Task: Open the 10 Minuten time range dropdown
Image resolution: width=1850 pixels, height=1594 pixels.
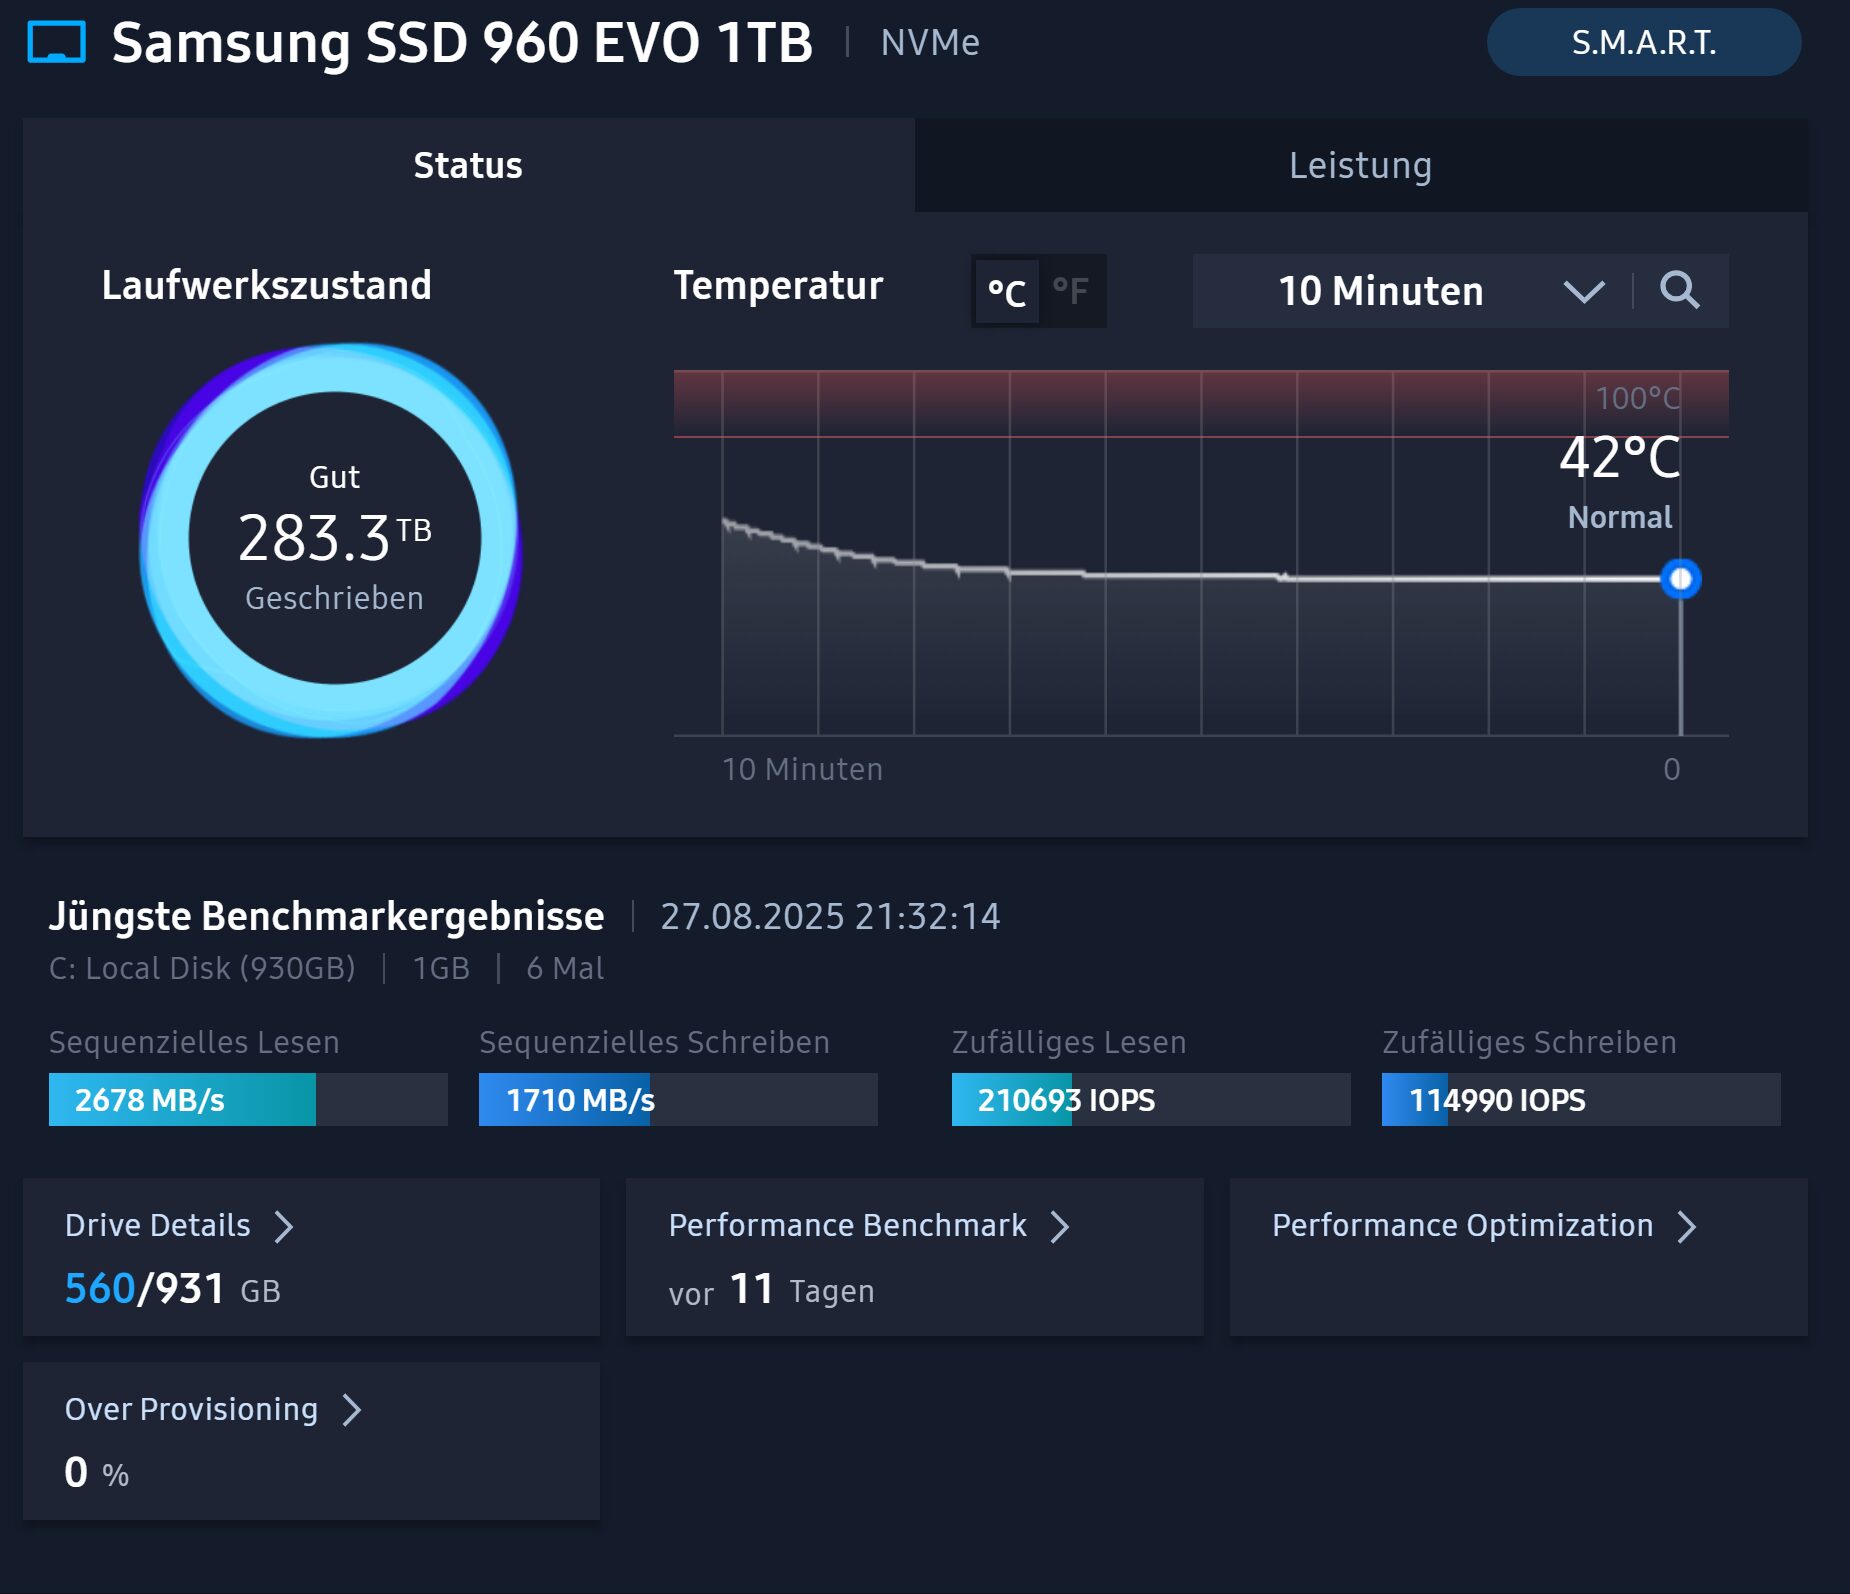Action: click(1380, 291)
